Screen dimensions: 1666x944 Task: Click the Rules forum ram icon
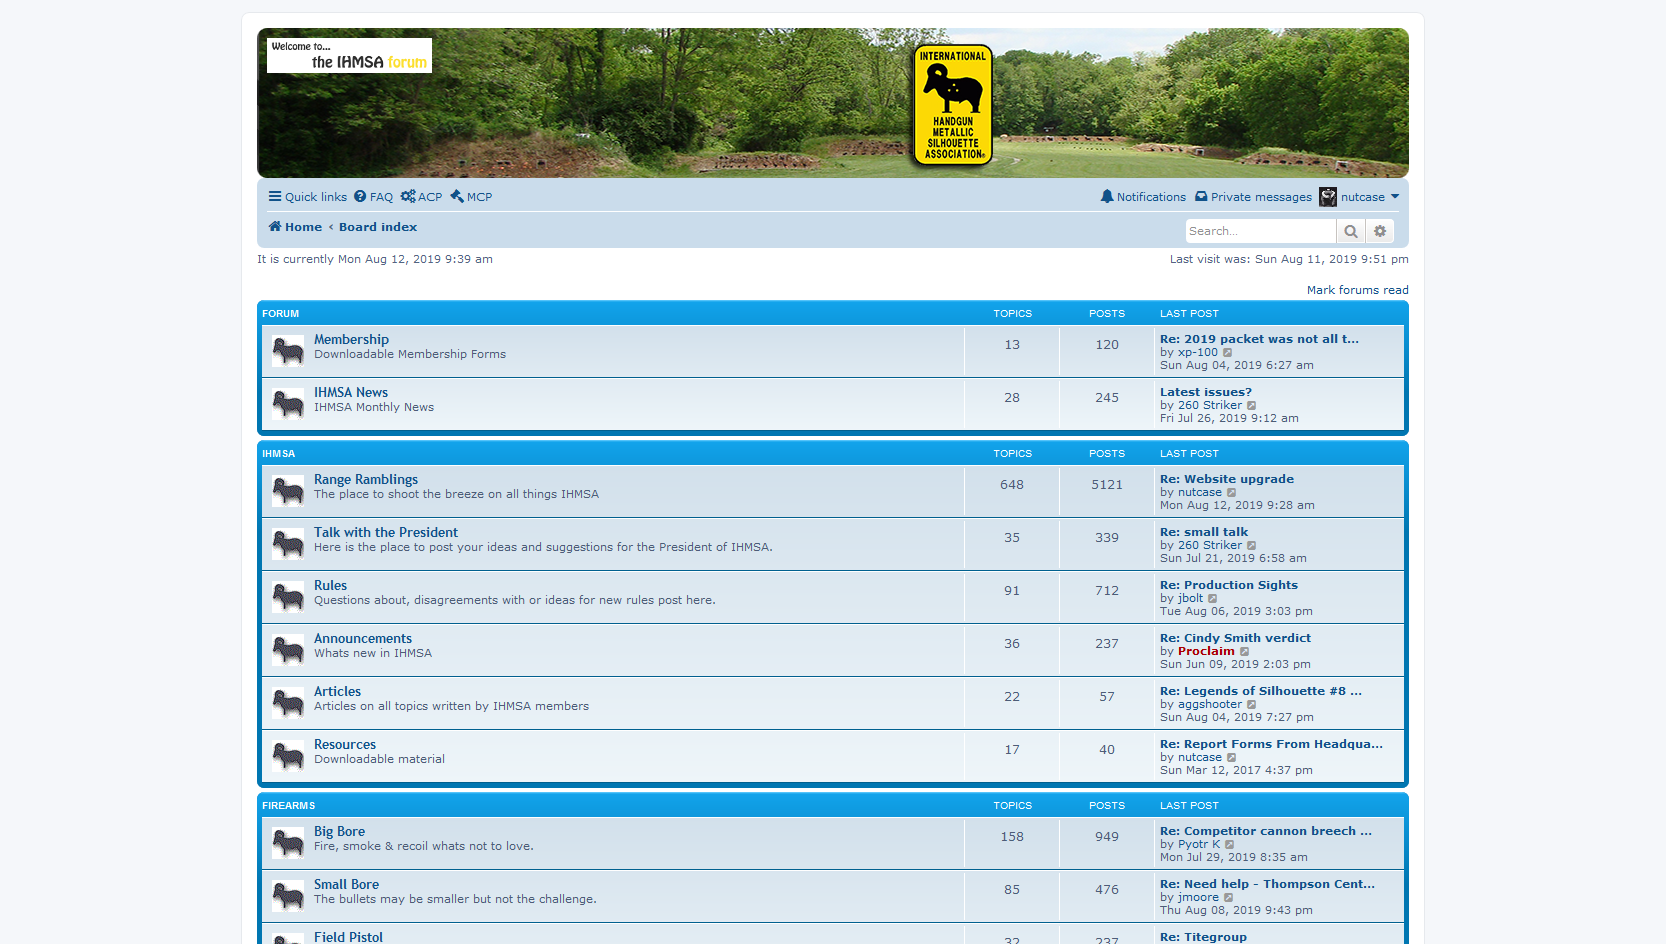(x=288, y=597)
